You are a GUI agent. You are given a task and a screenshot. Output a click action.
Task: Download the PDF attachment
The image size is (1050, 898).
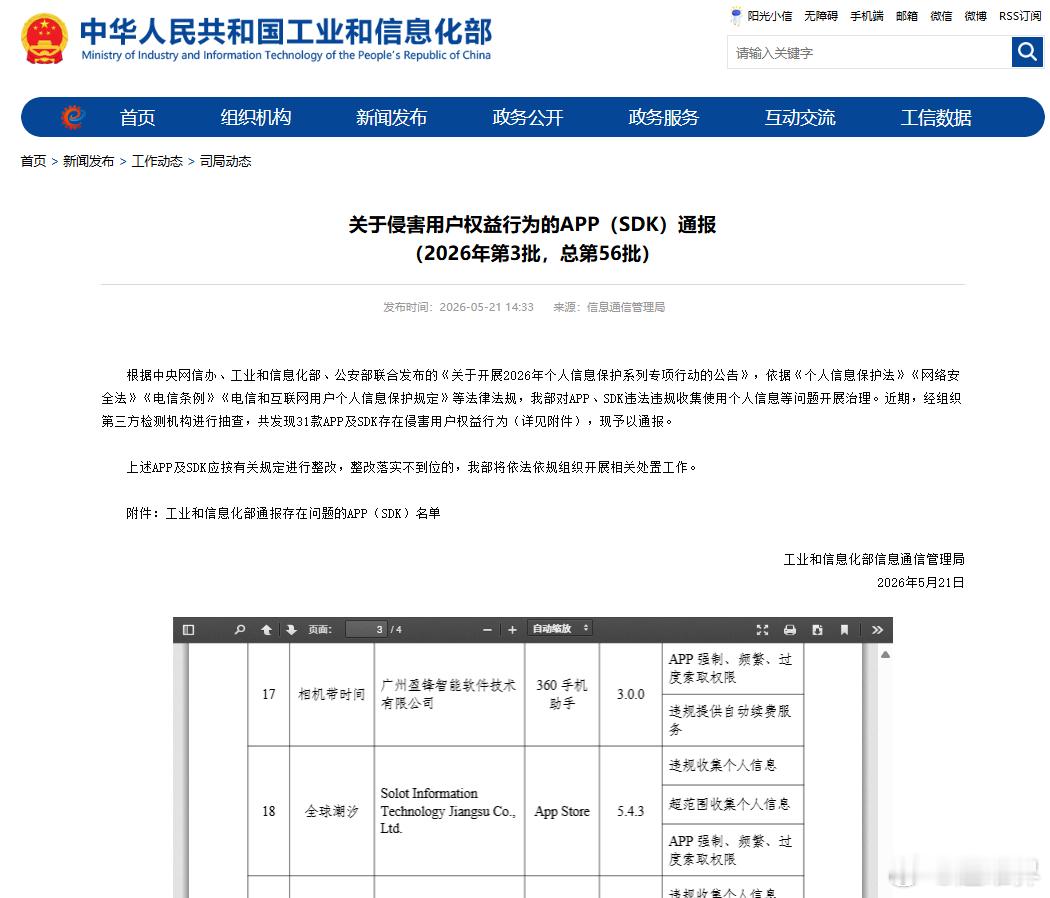coord(817,629)
